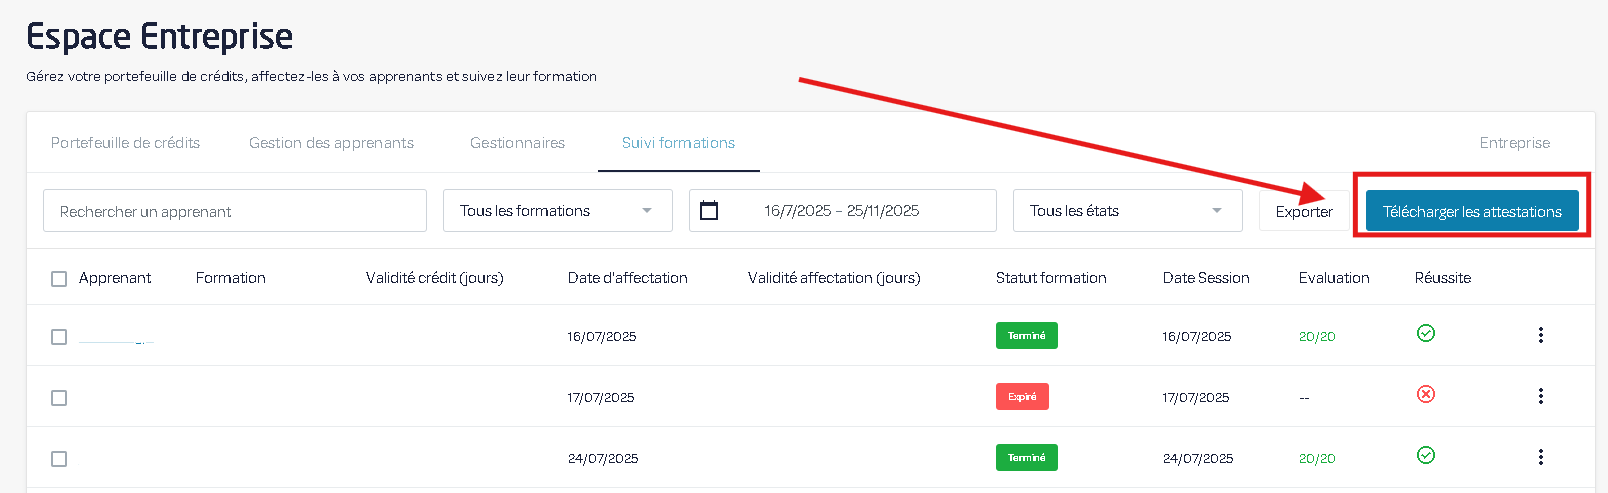The image size is (1608, 493).
Task: Click red failure cross in 17/07/2025 row
Action: [x=1426, y=394]
